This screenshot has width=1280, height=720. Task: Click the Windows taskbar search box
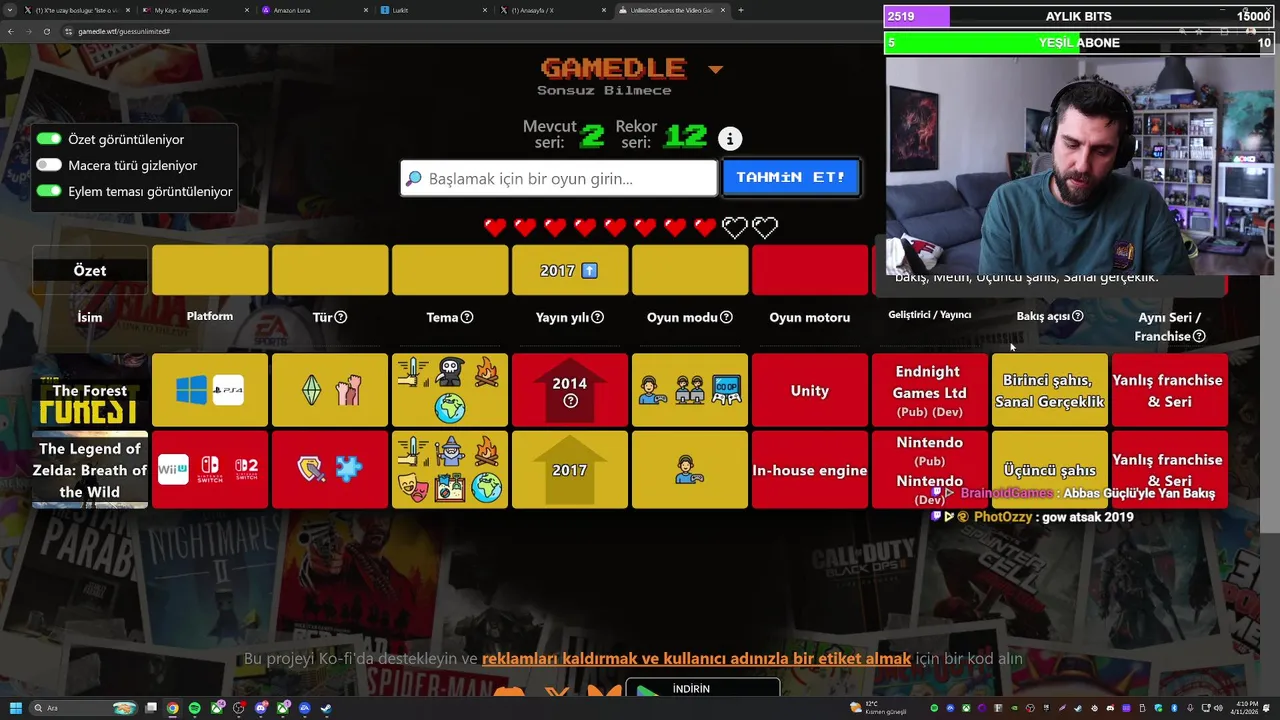[x=84, y=708]
